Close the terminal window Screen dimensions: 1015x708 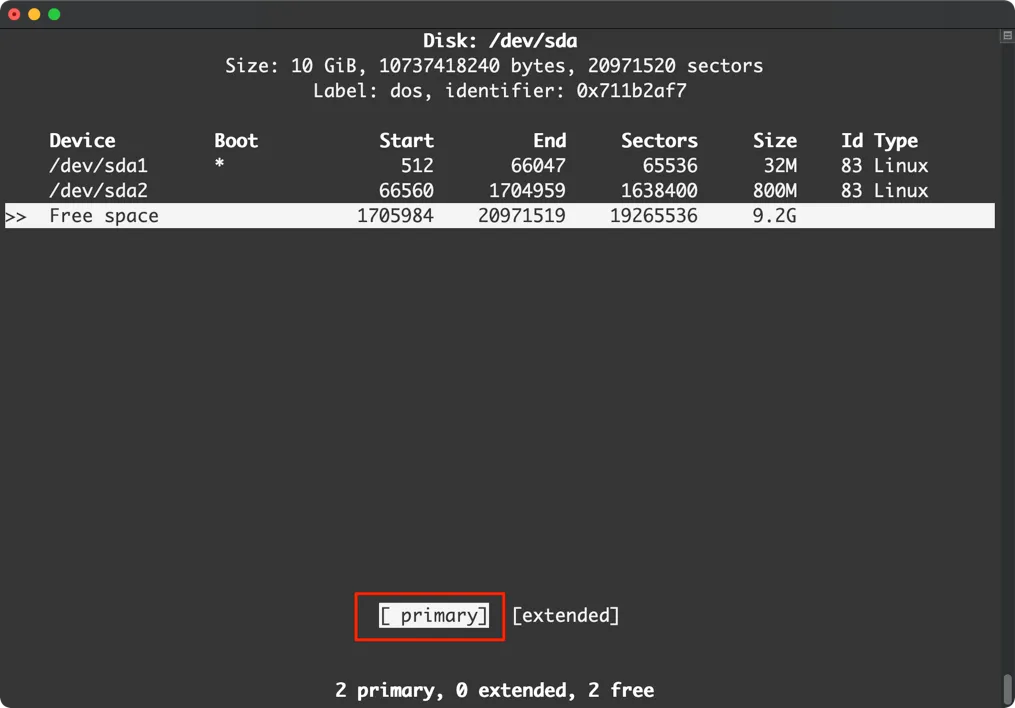[x=14, y=14]
